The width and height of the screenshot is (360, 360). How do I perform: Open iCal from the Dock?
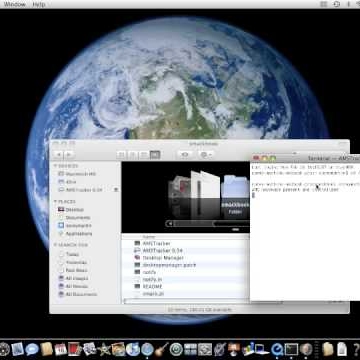(x=61, y=349)
